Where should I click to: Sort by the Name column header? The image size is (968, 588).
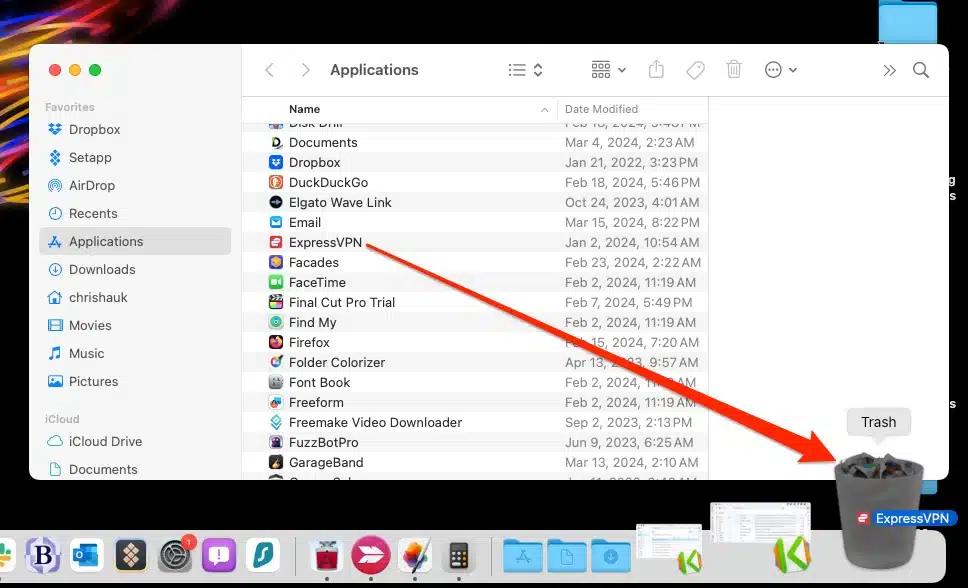point(305,109)
